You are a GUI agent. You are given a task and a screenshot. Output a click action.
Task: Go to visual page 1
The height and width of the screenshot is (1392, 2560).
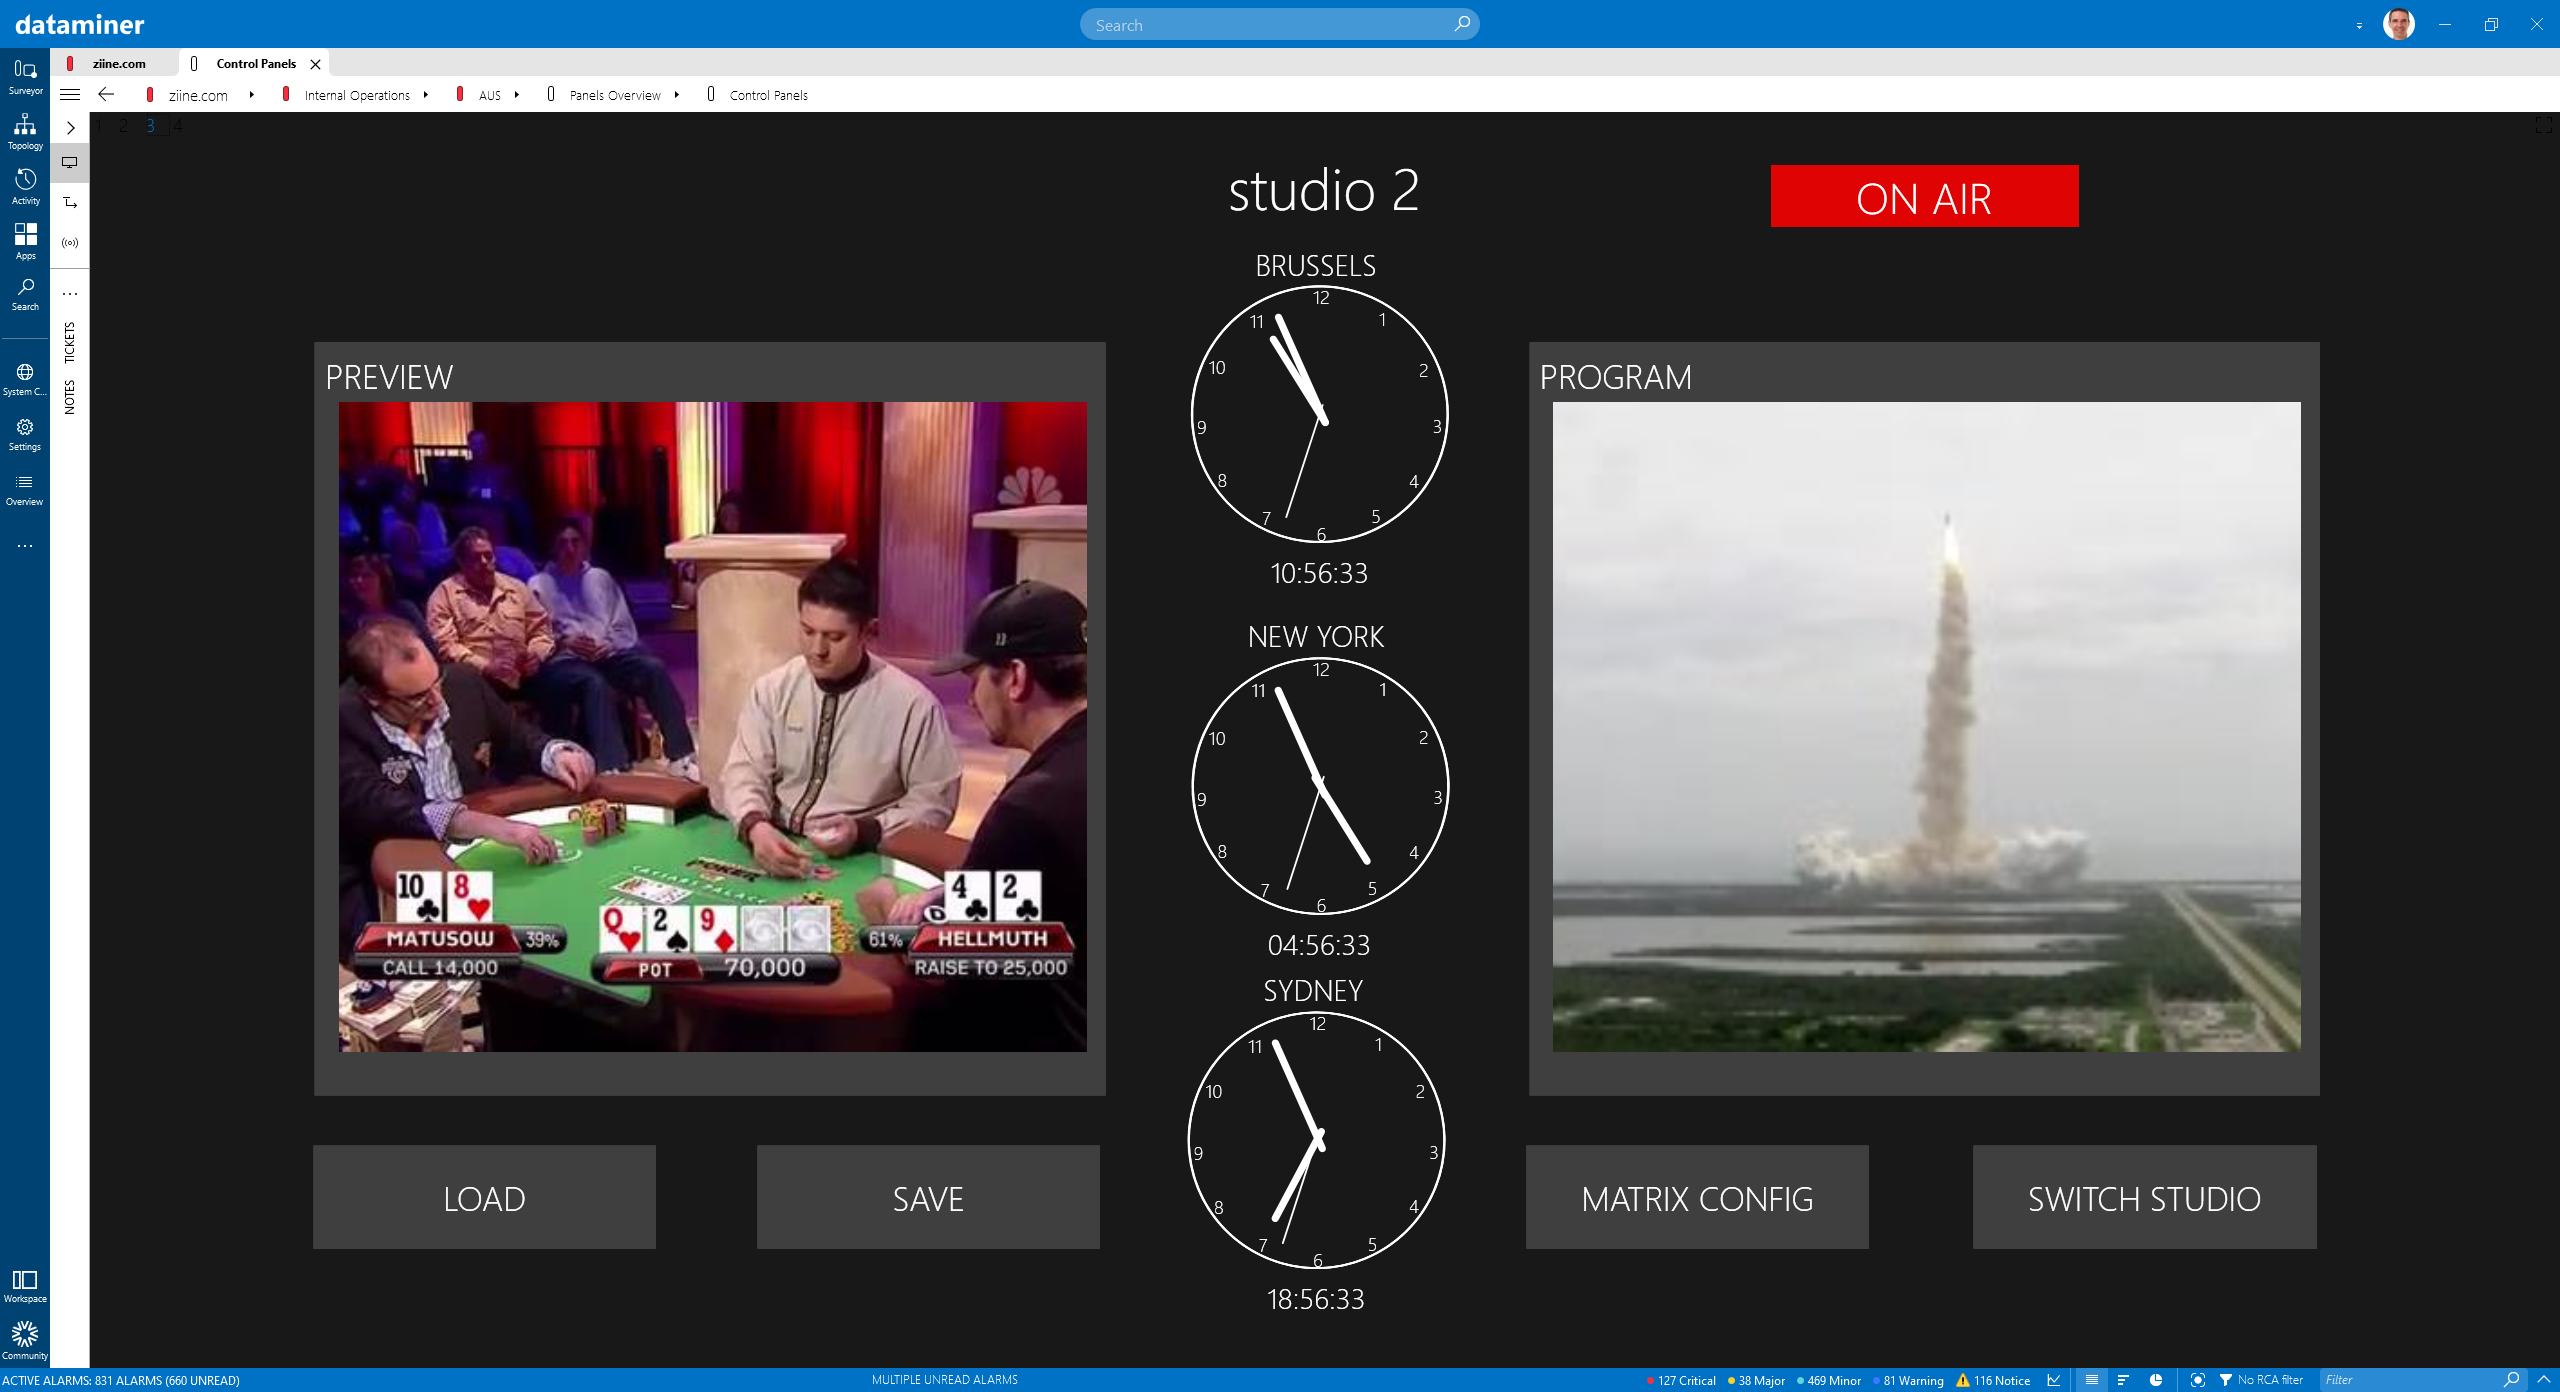[99, 126]
